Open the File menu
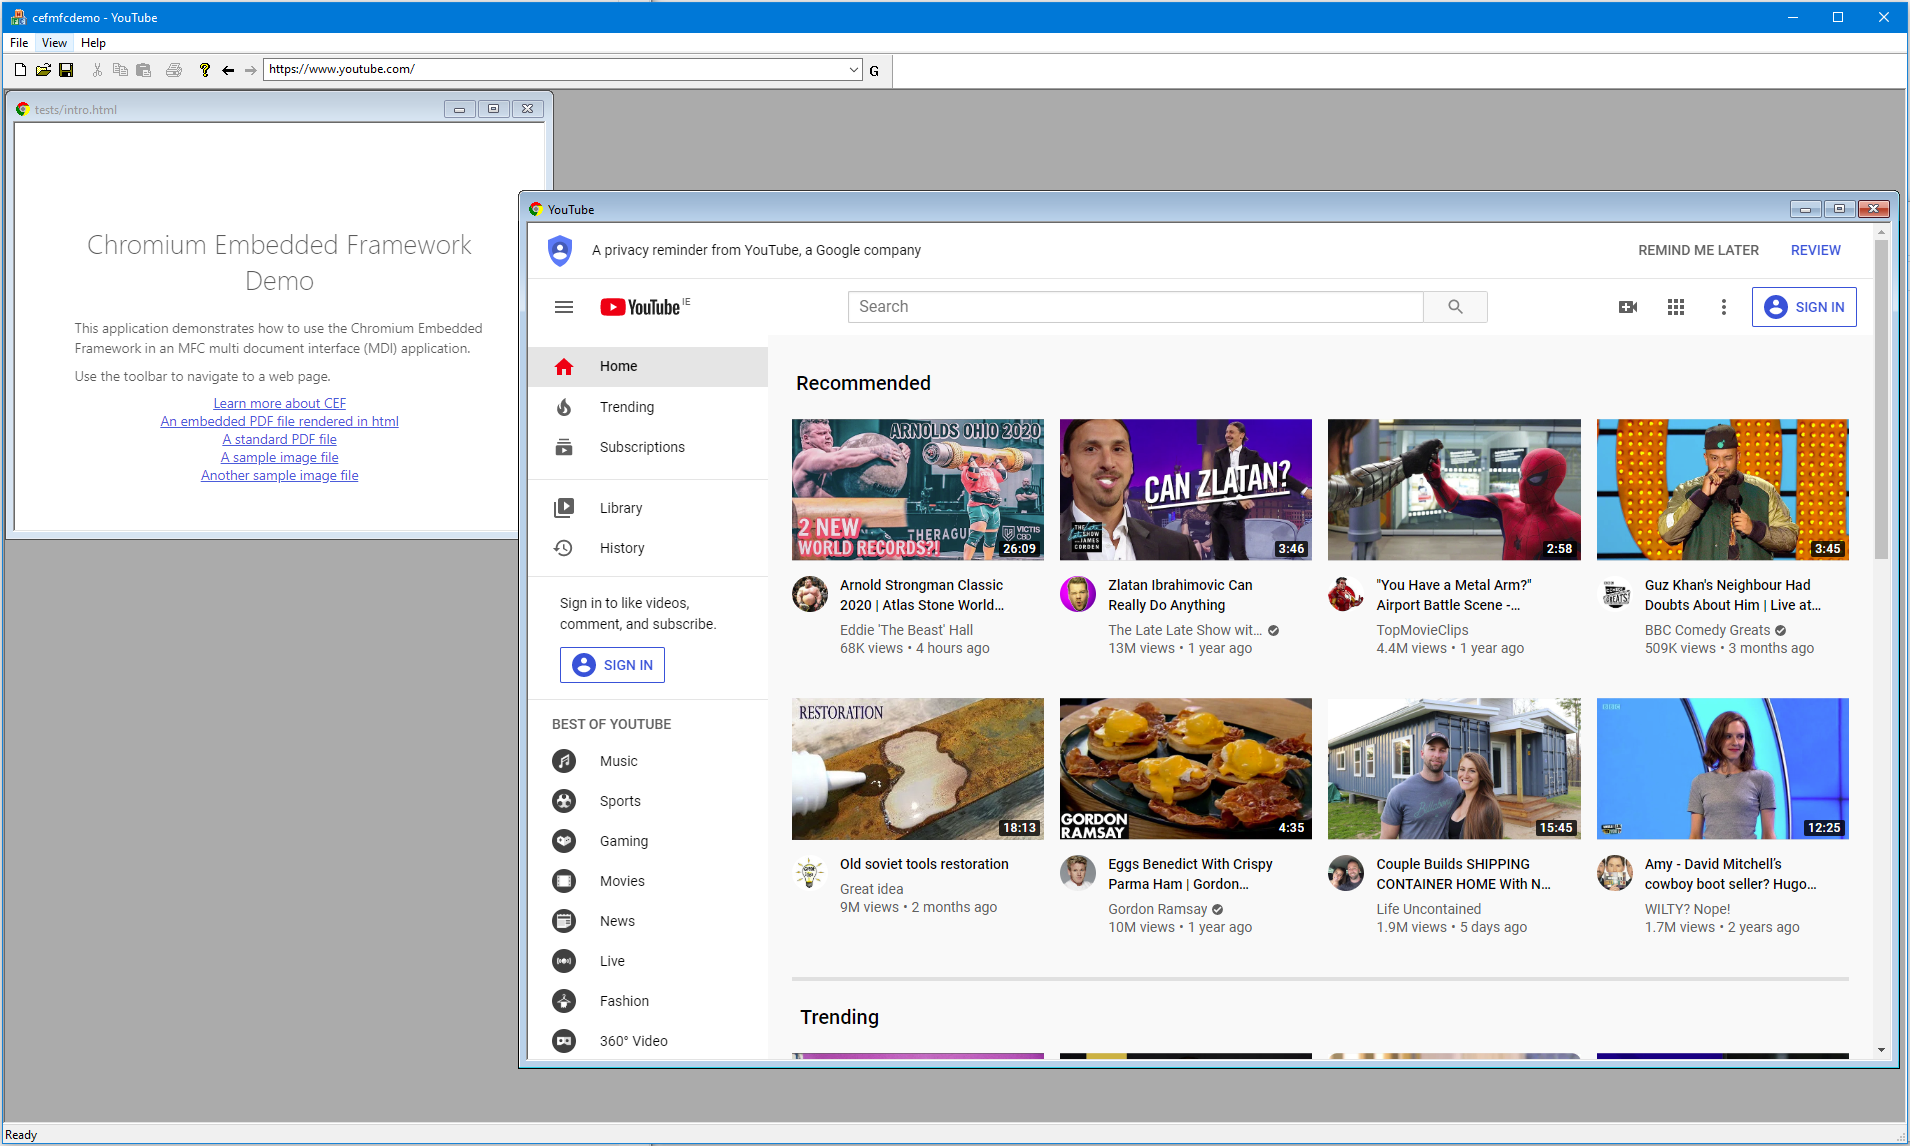 point(19,43)
